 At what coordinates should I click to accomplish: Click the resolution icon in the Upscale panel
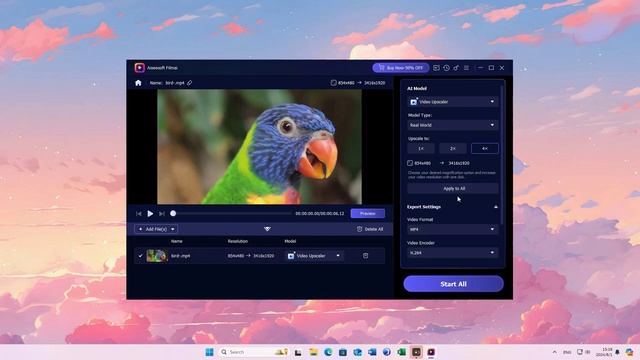coord(410,163)
